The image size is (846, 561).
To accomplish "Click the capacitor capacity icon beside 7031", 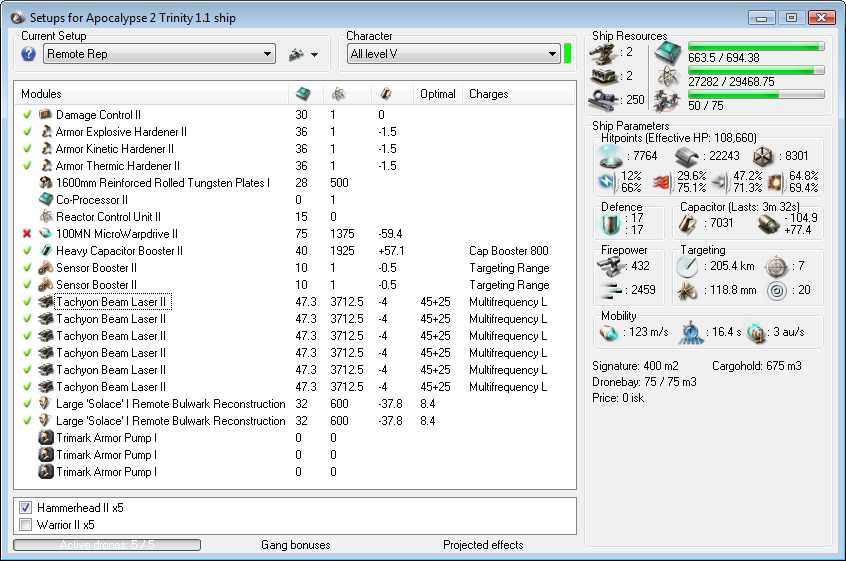I will 687,223.
